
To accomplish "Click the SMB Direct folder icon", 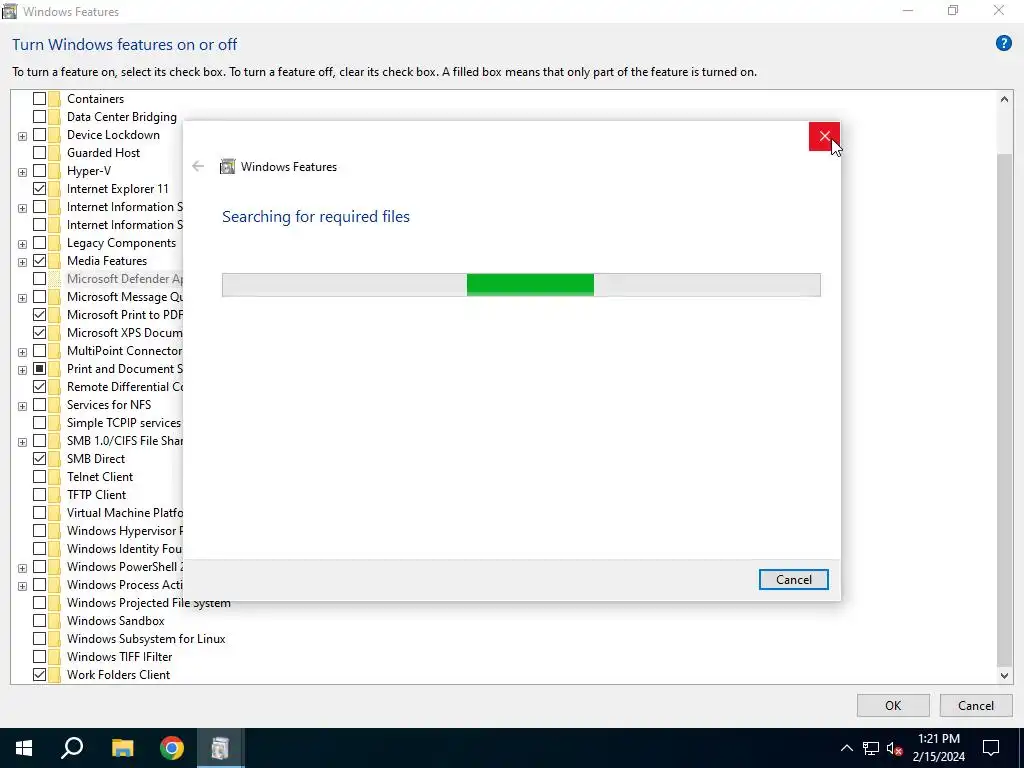I will coord(54,458).
